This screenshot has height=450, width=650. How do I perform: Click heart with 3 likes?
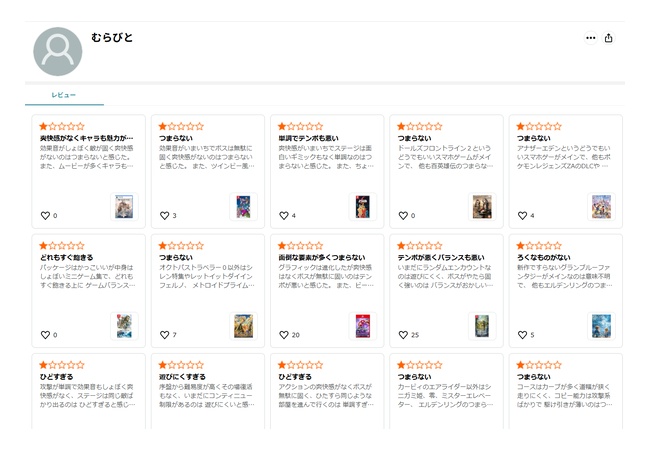point(165,215)
